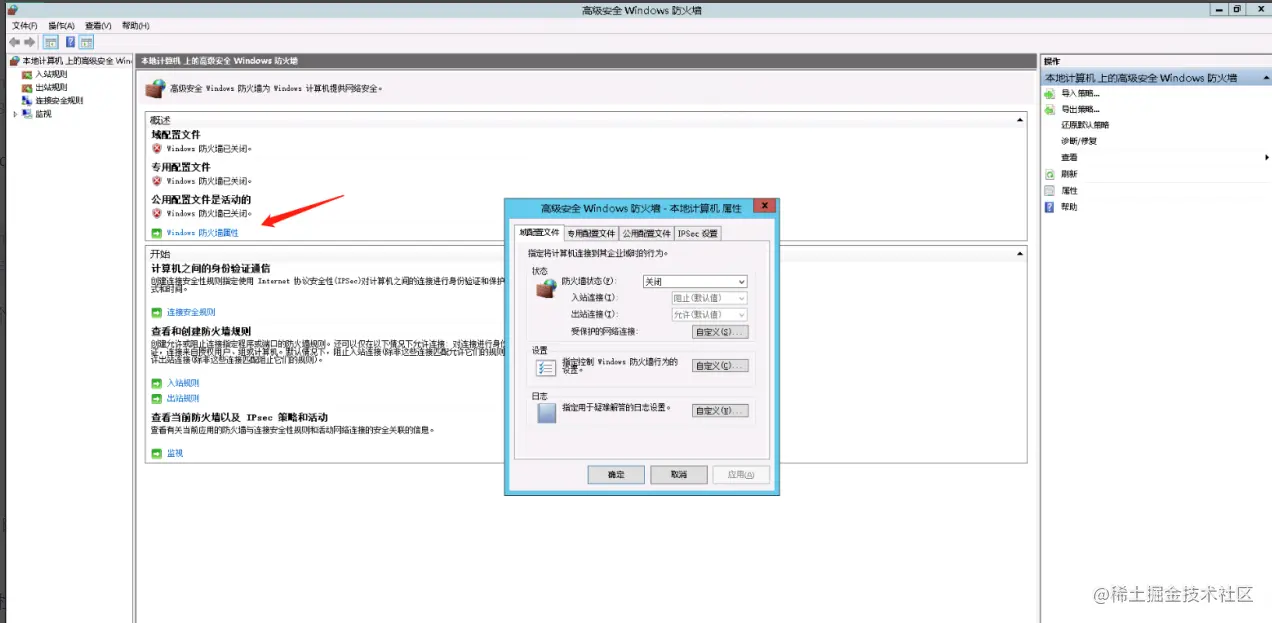Select 入站规则 text in the left tree
Viewport: 1272px width, 623px height.
click(51, 74)
